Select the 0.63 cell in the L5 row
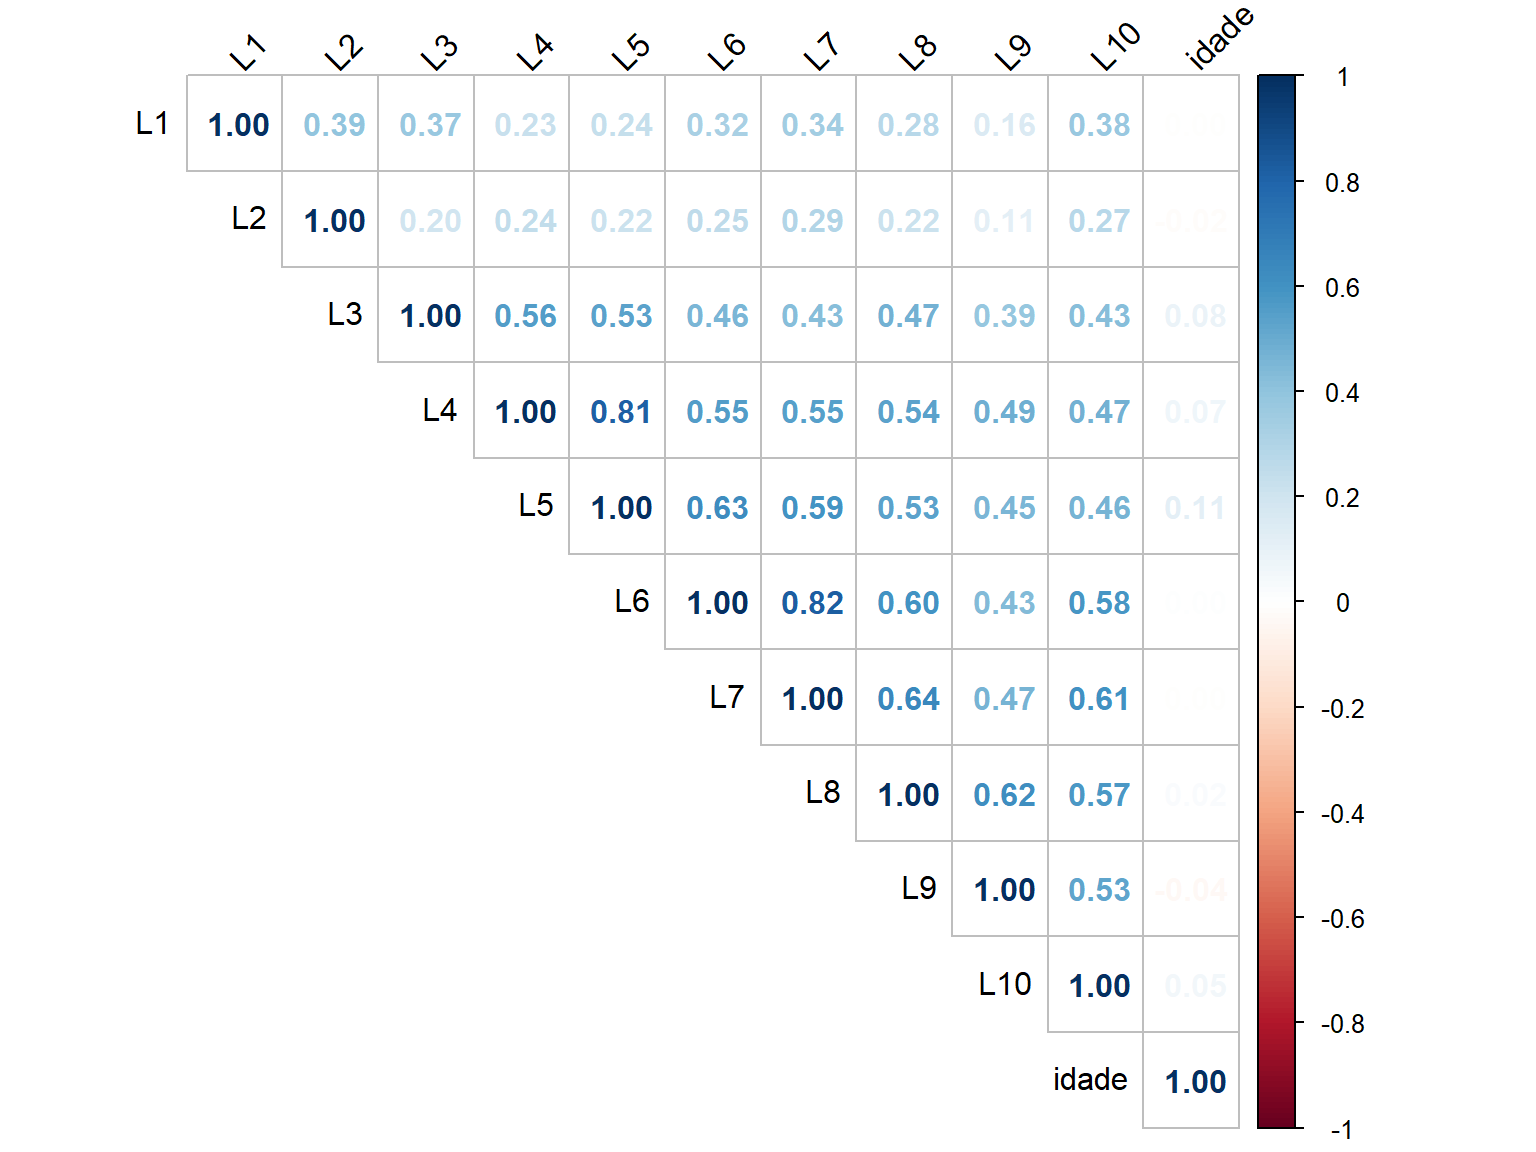1536x1152 pixels. click(717, 508)
